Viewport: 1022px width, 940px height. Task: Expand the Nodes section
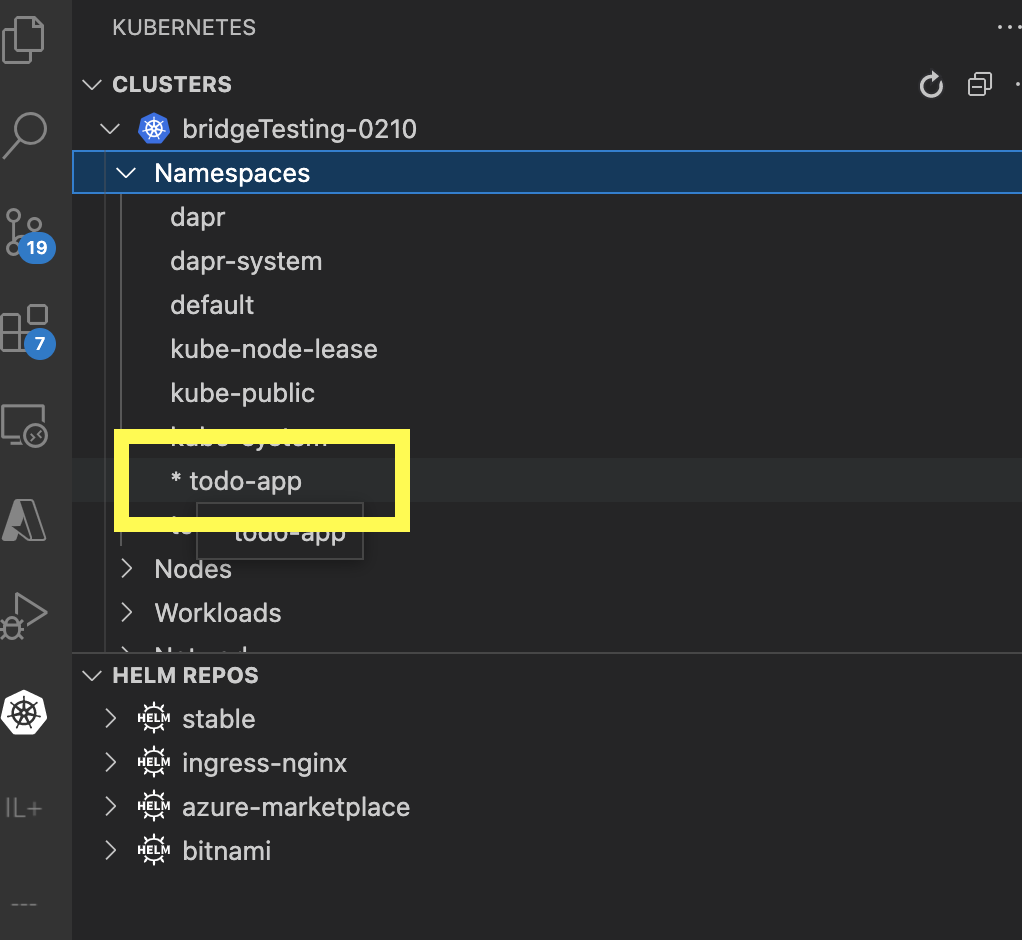[126, 569]
